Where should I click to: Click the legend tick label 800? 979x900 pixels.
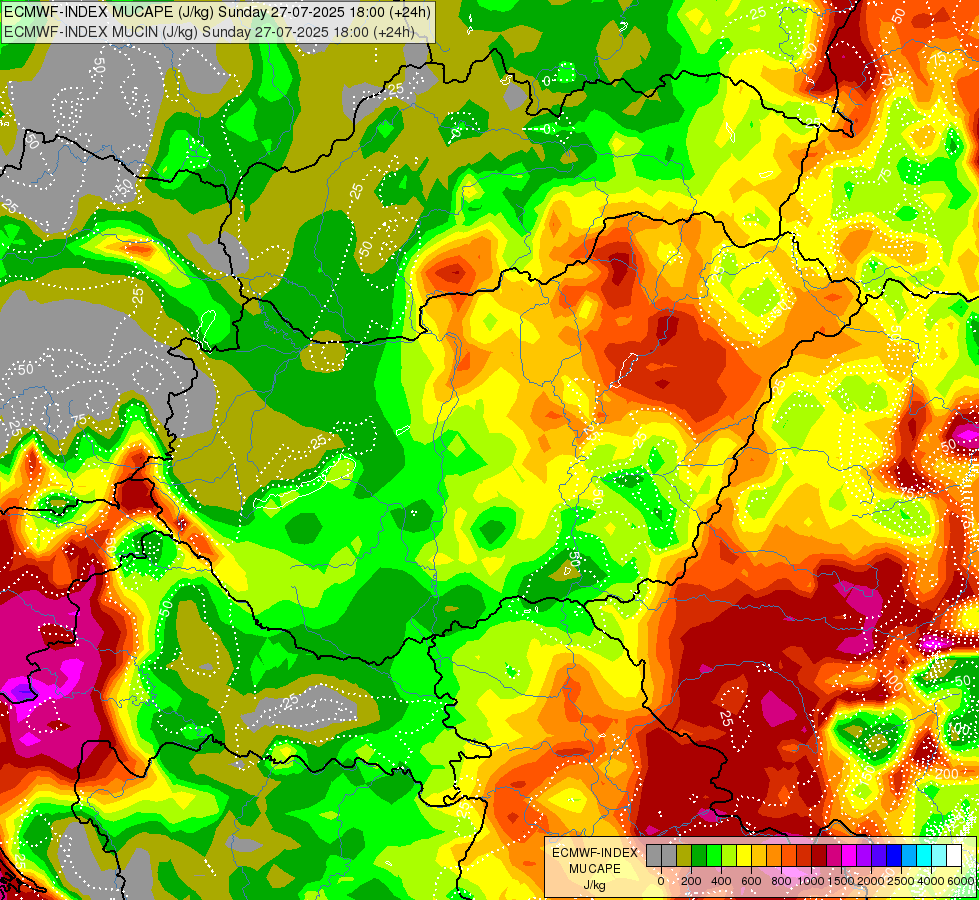[781, 881]
